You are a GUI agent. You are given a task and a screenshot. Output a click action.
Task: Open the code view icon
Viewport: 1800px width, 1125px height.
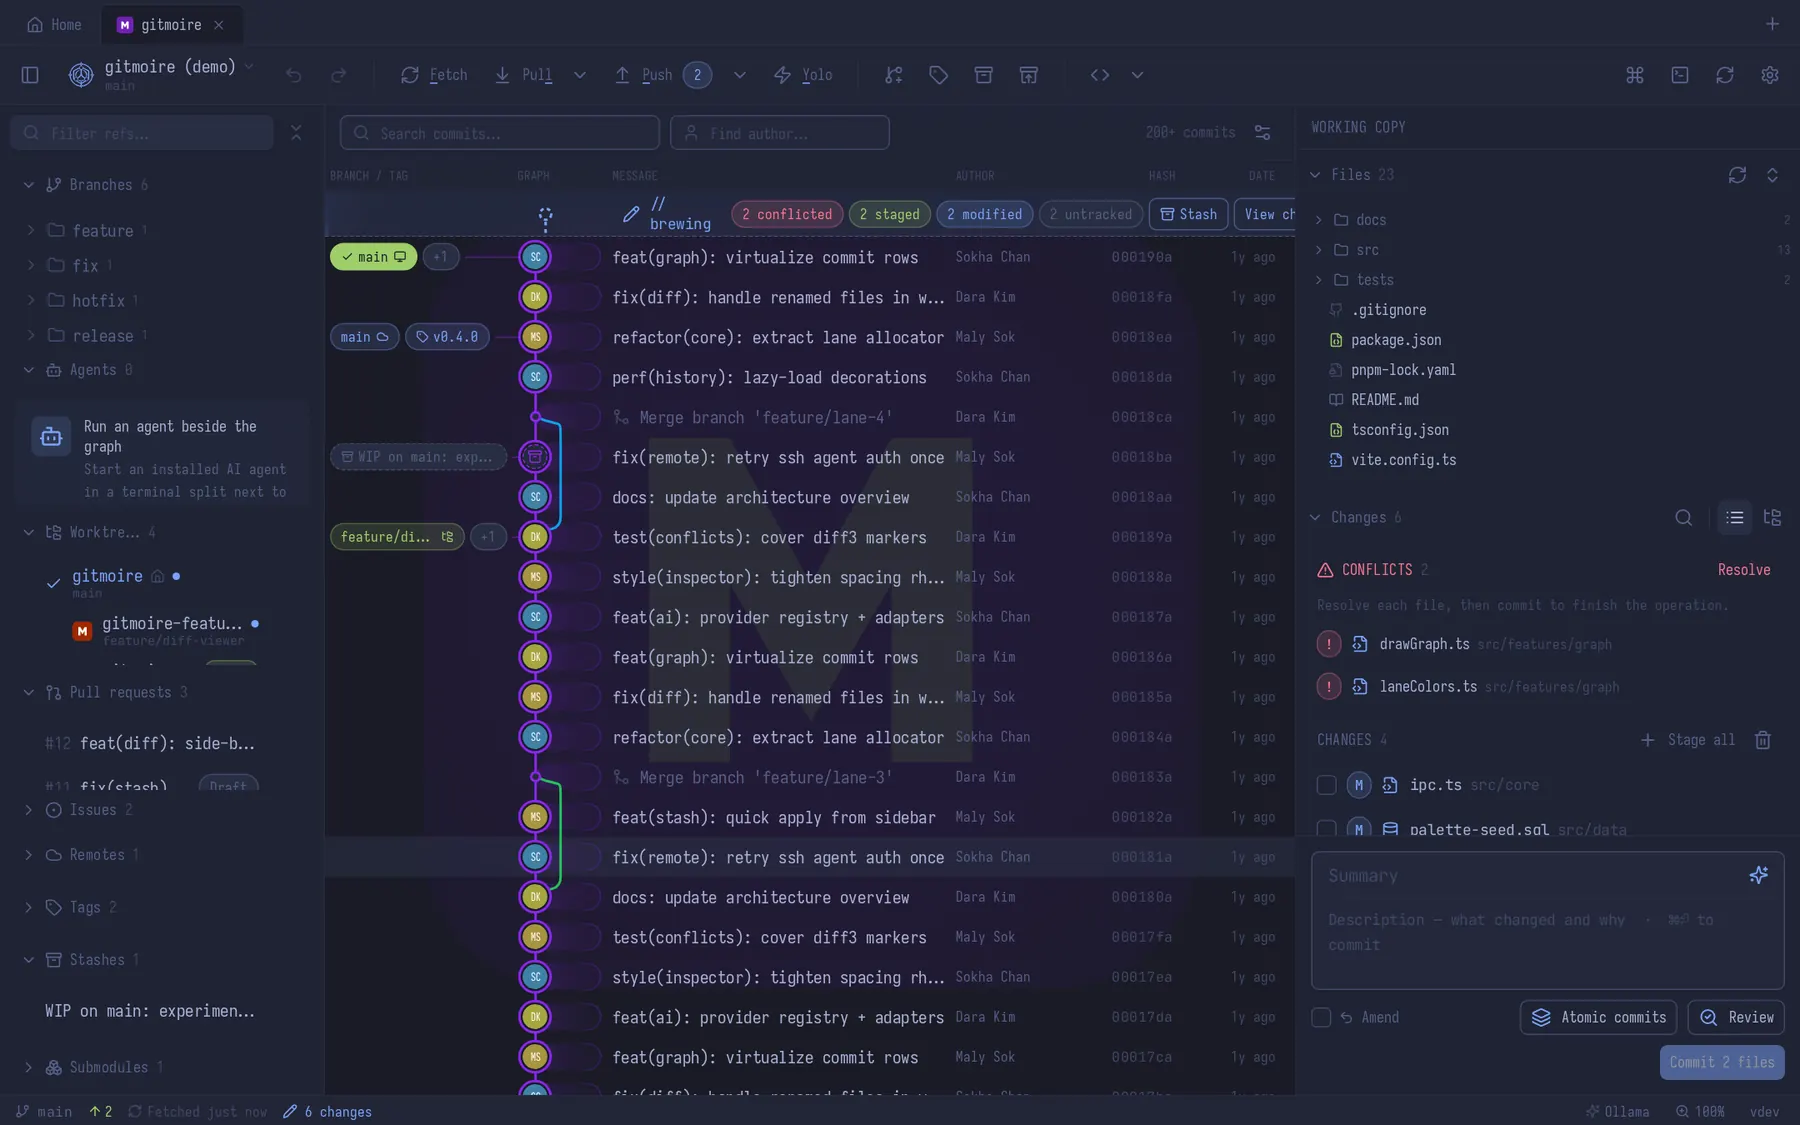(1100, 75)
